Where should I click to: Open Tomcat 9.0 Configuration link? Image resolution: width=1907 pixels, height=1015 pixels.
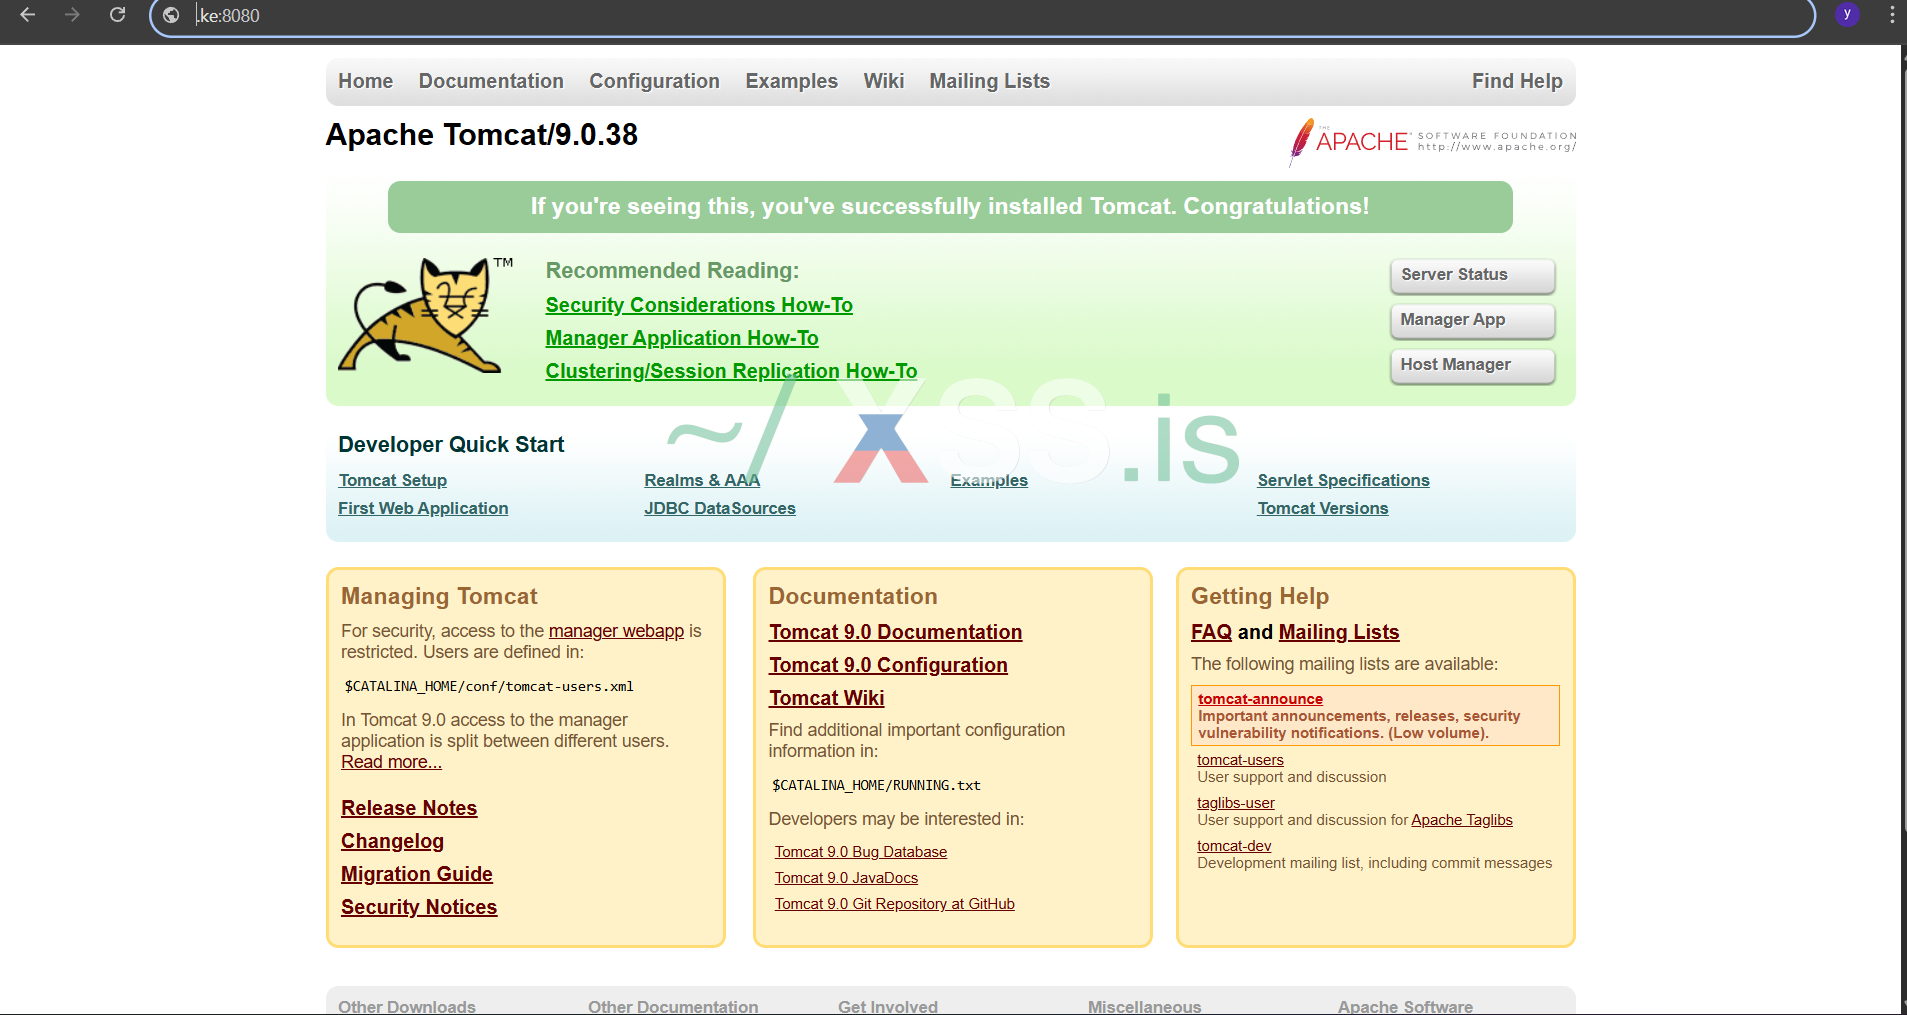coord(888,665)
